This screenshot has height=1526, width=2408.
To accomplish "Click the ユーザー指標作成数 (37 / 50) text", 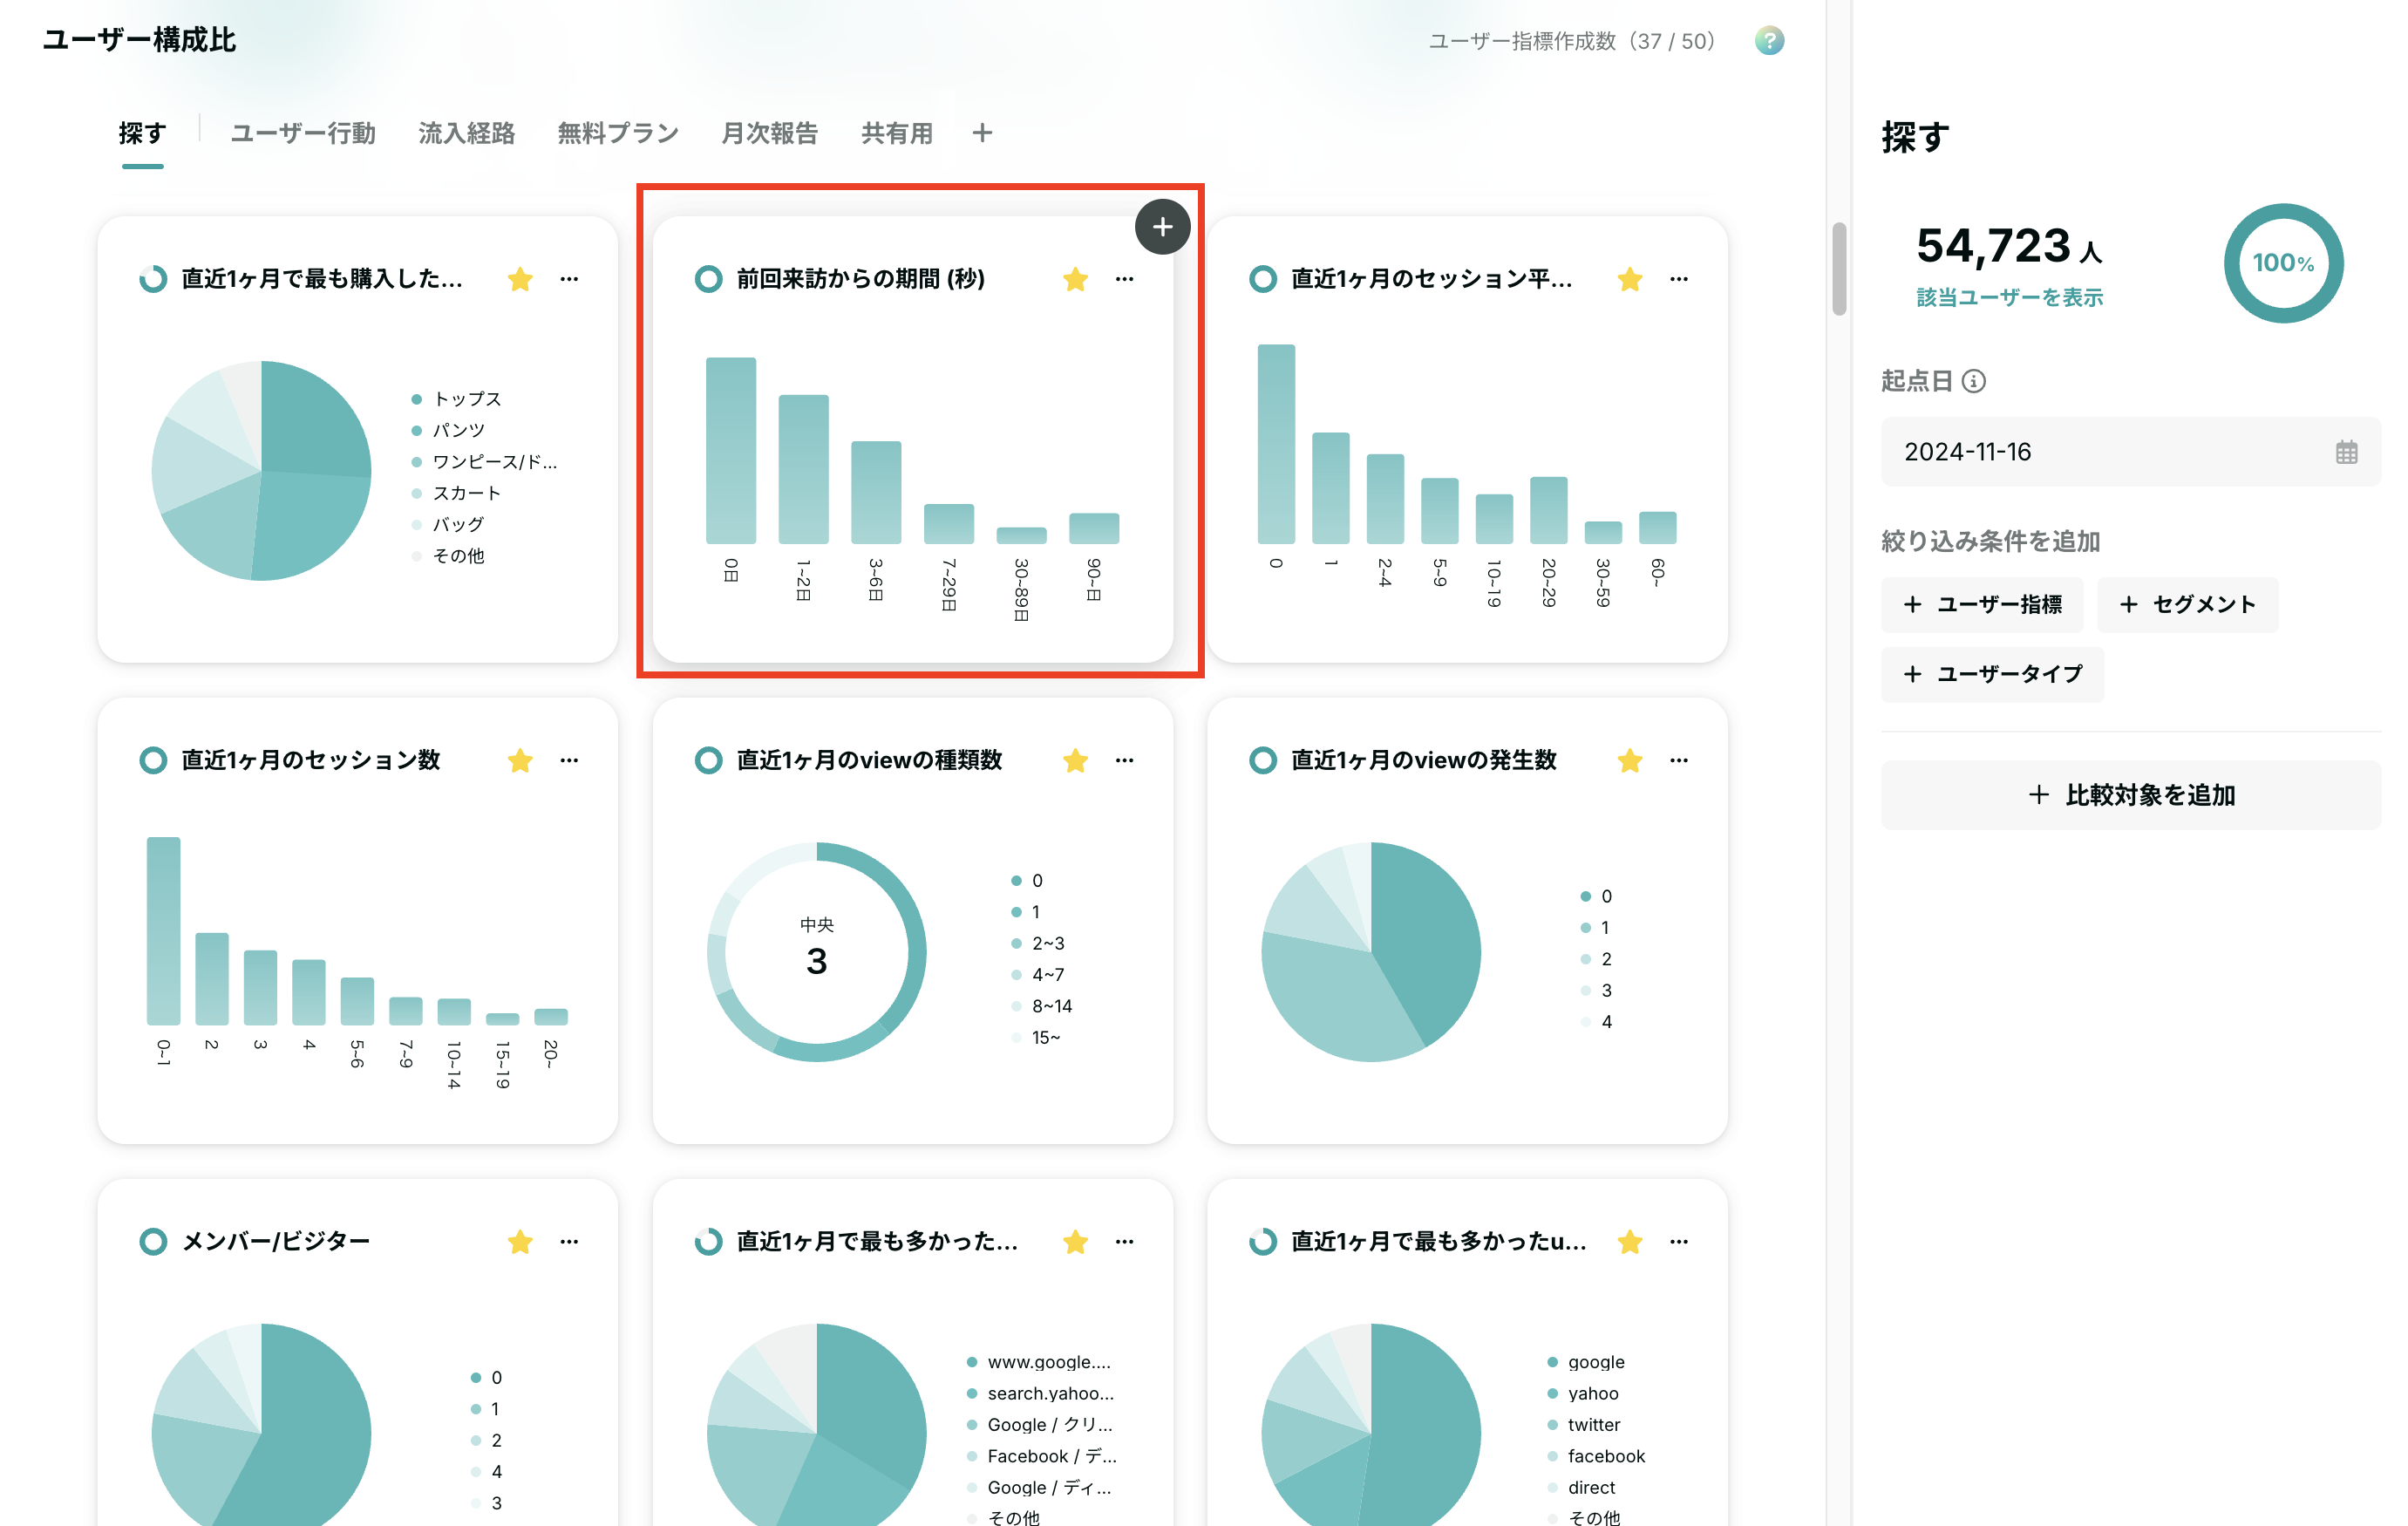I will pyautogui.click(x=1571, y=41).
